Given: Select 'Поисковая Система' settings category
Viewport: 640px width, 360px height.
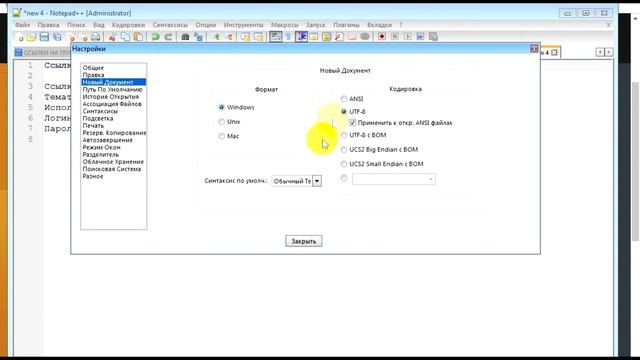Looking at the screenshot, I should tap(112, 169).
